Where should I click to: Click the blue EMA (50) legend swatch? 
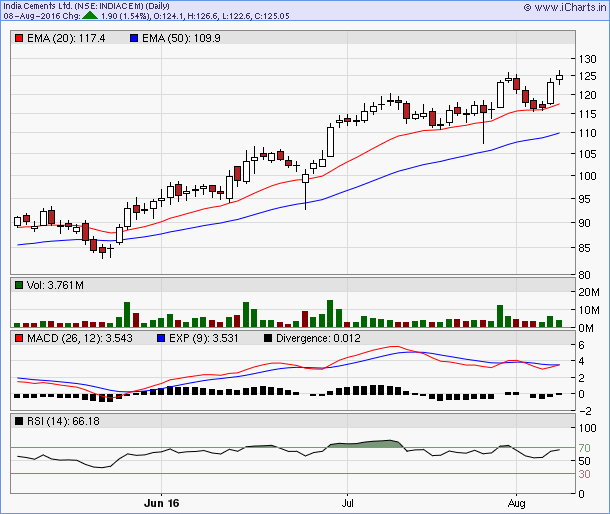[134, 38]
